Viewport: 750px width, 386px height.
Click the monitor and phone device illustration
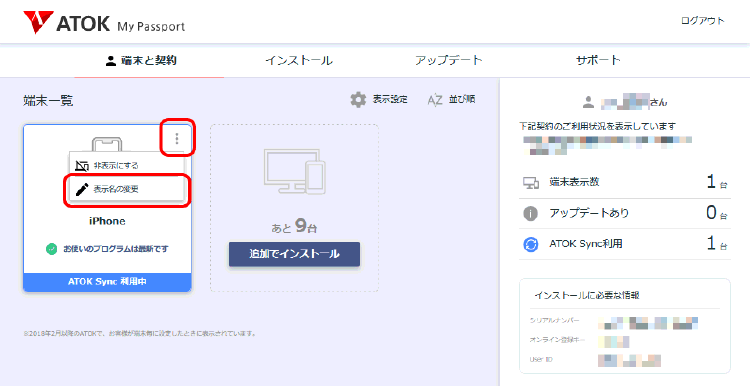pos(295,171)
